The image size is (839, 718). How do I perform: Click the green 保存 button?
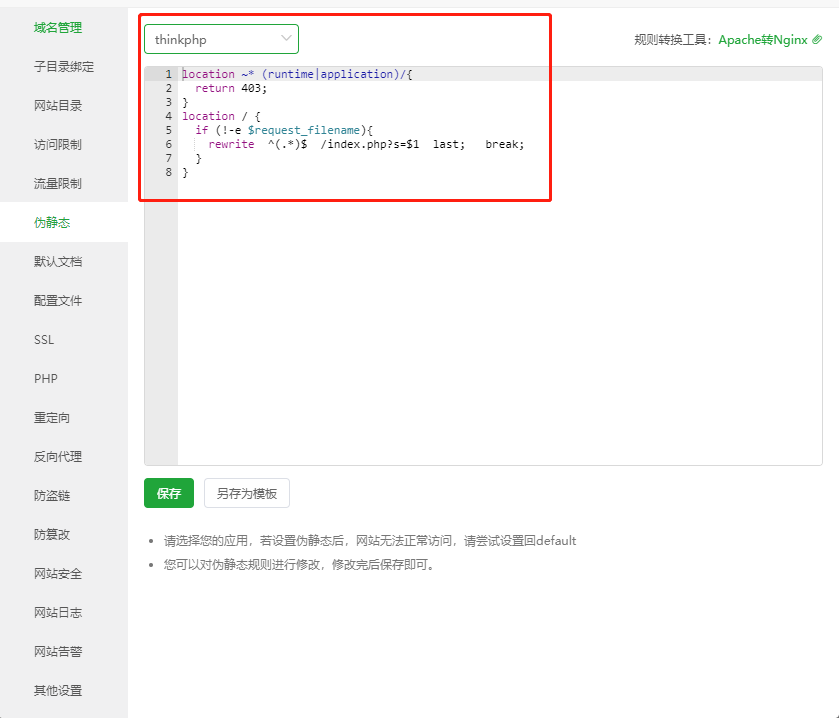(169, 494)
